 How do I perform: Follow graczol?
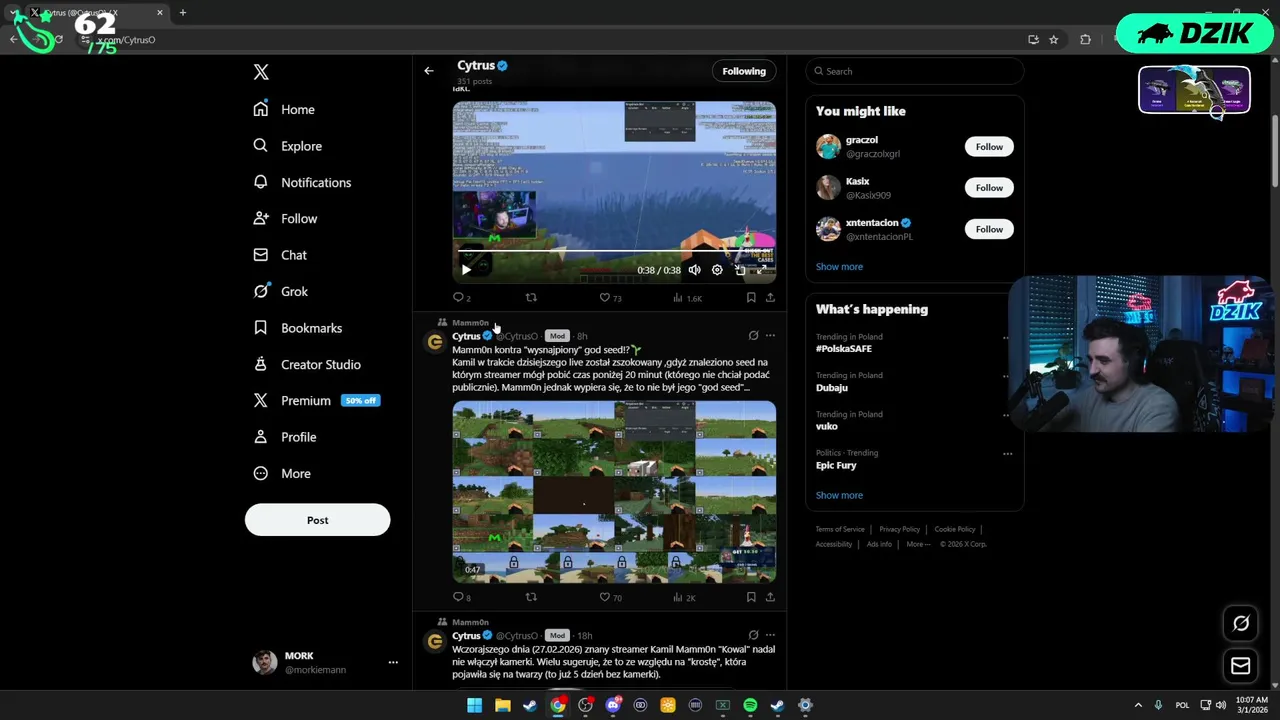pos(989,147)
